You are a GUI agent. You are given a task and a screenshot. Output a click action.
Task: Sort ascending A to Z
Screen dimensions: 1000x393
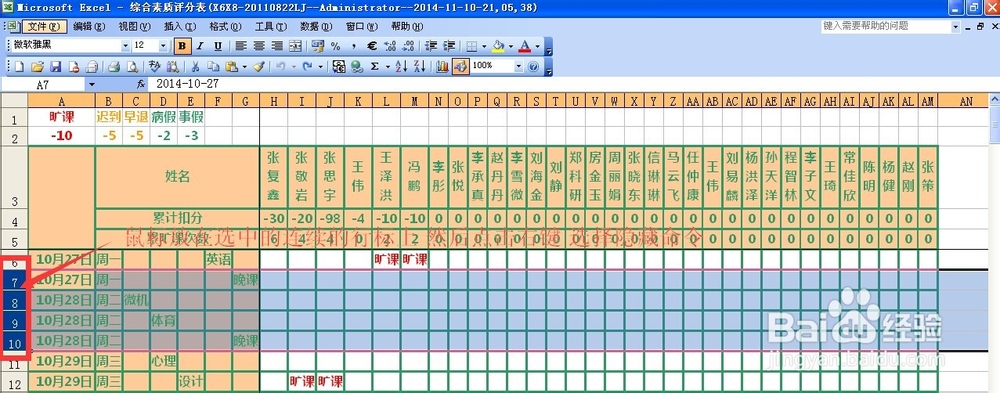(401, 66)
